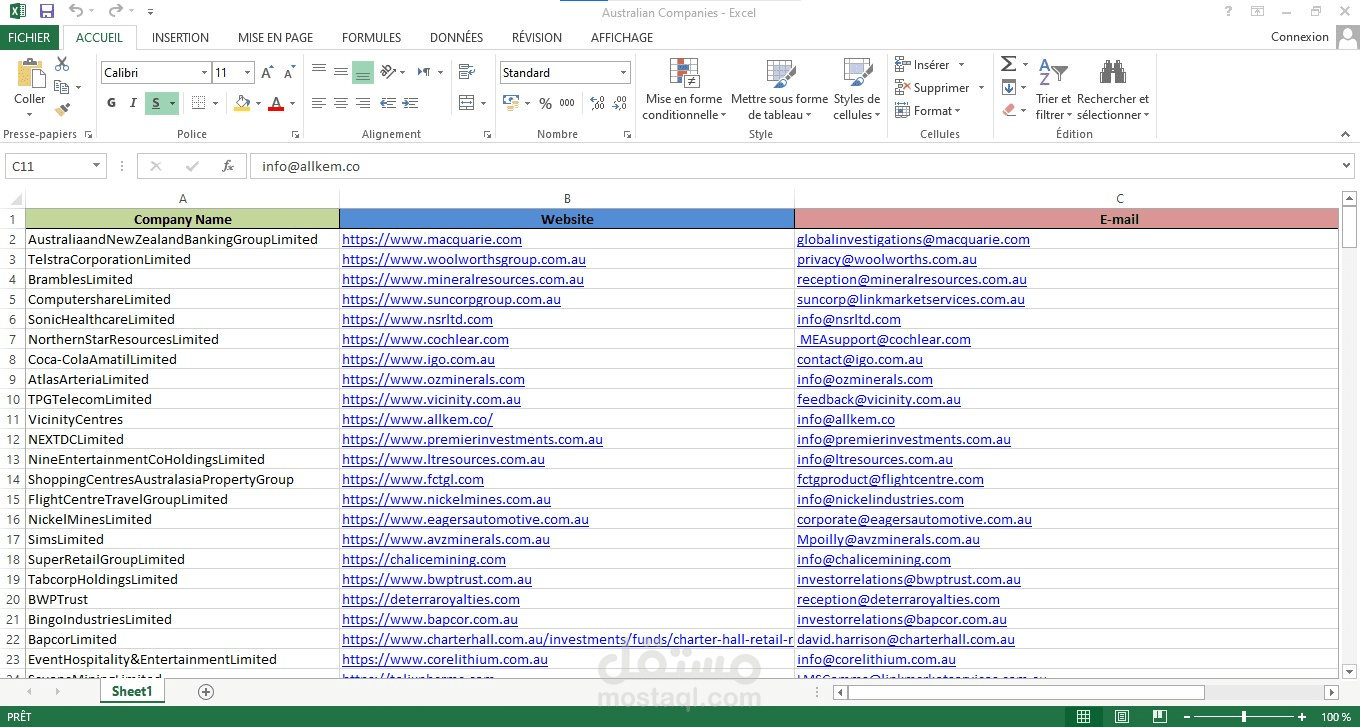Click the insert function fx icon
Screen dimensions: 1360x727
pos(228,166)
